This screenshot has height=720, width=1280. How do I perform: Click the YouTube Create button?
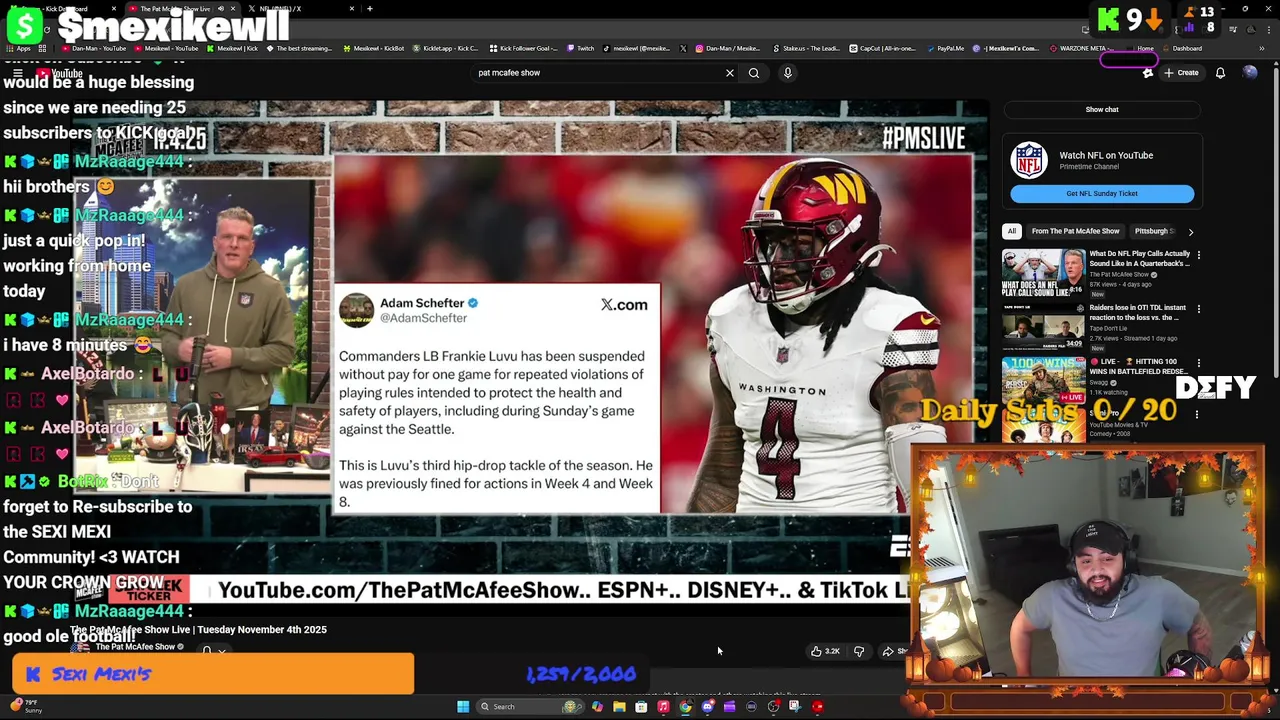tap(1181, 73)
